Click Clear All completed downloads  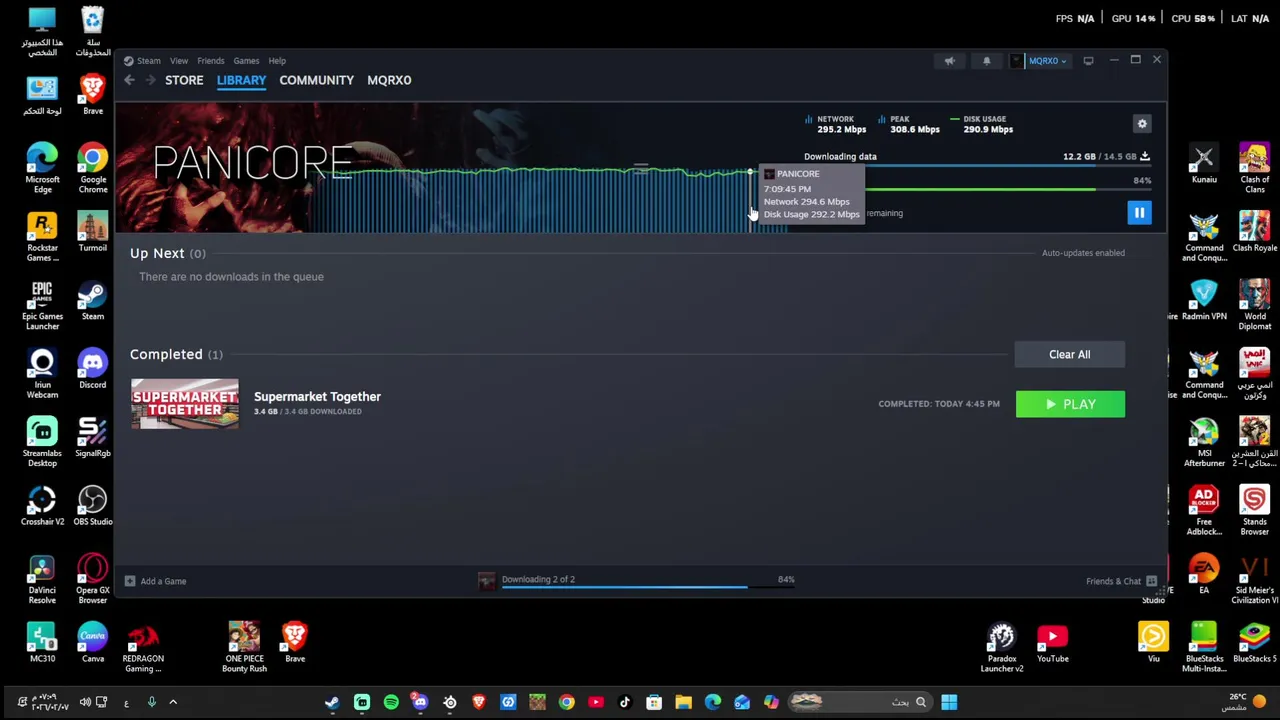[x=1069, y=354]
